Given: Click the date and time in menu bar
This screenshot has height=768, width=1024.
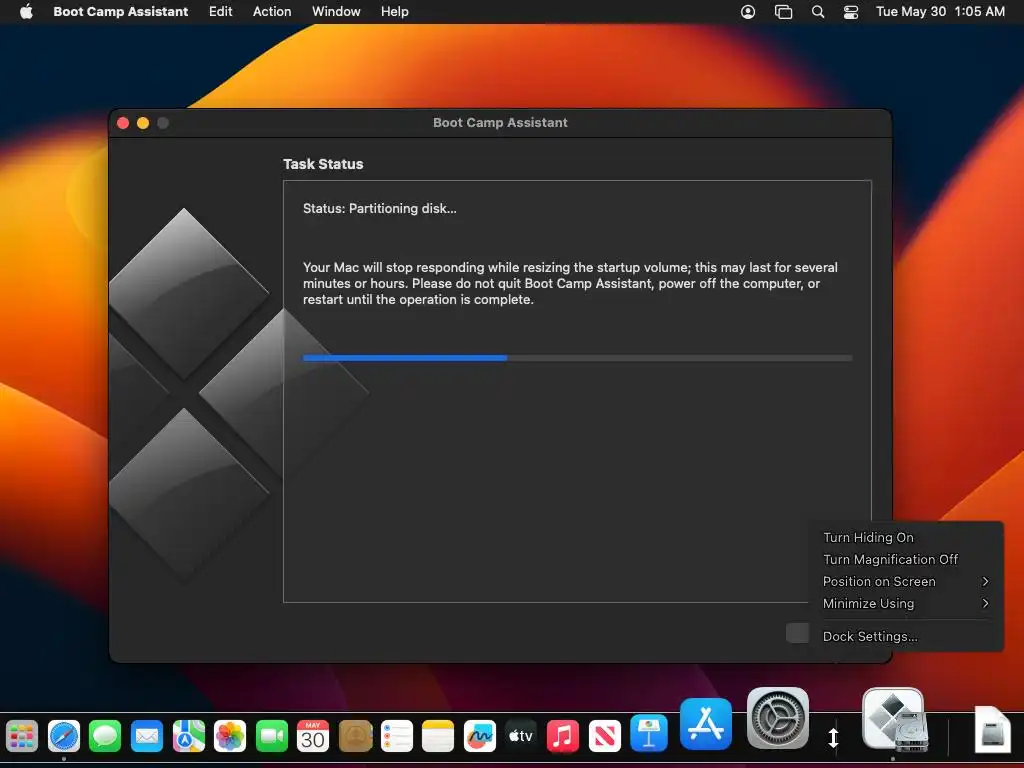Looking at the screenshot, I should point(940,11).
